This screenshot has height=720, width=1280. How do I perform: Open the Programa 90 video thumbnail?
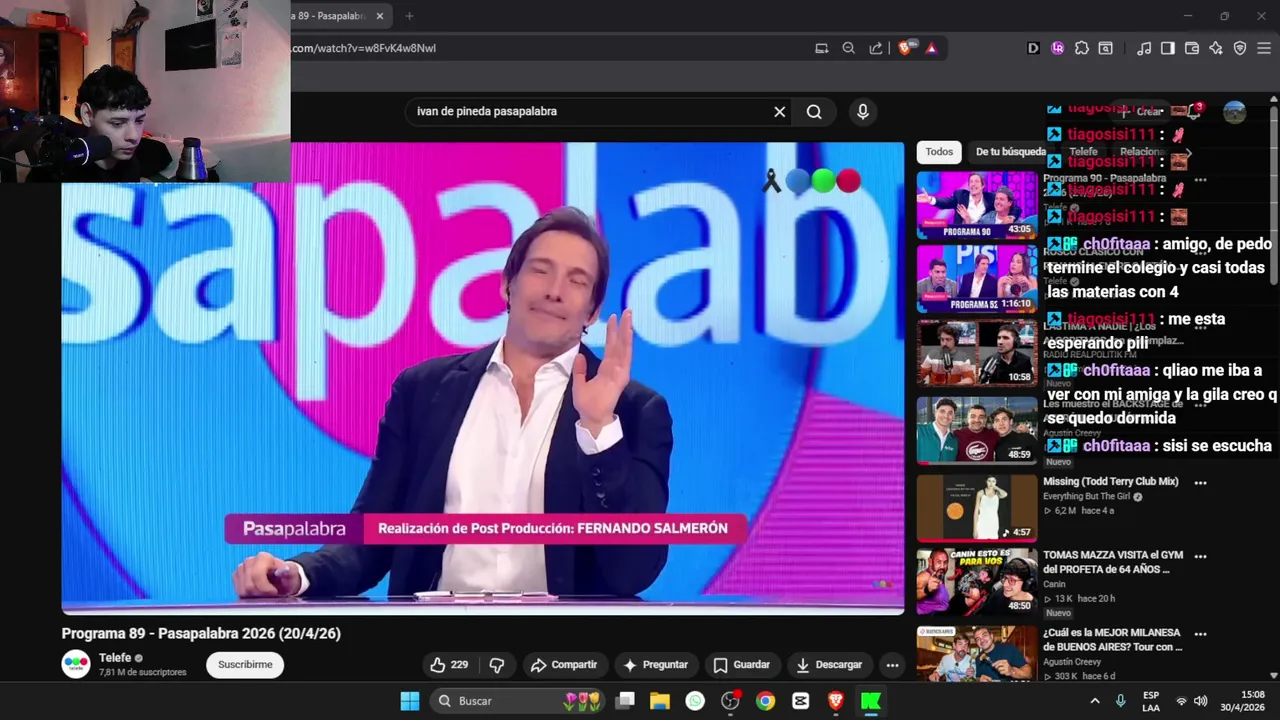point(977,205)
